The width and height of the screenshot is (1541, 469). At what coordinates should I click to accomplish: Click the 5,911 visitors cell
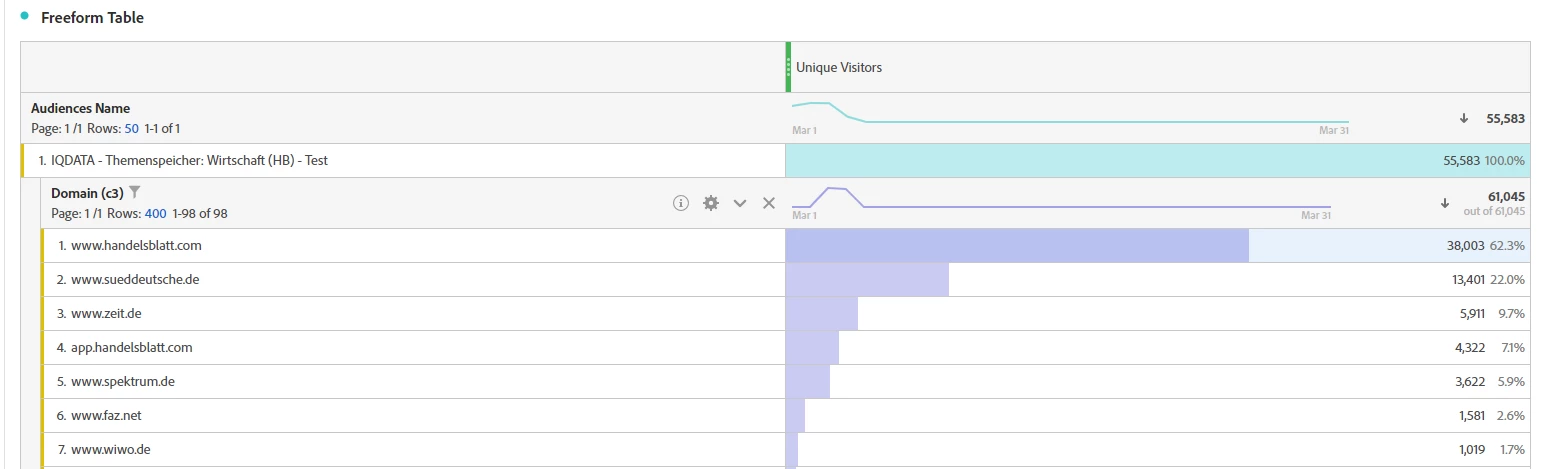click(1158, 313)
